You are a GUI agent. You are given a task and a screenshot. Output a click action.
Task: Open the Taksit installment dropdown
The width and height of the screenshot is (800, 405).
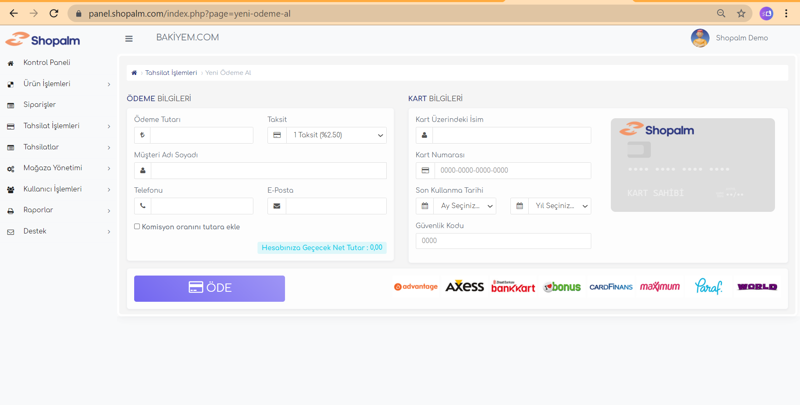336,135
